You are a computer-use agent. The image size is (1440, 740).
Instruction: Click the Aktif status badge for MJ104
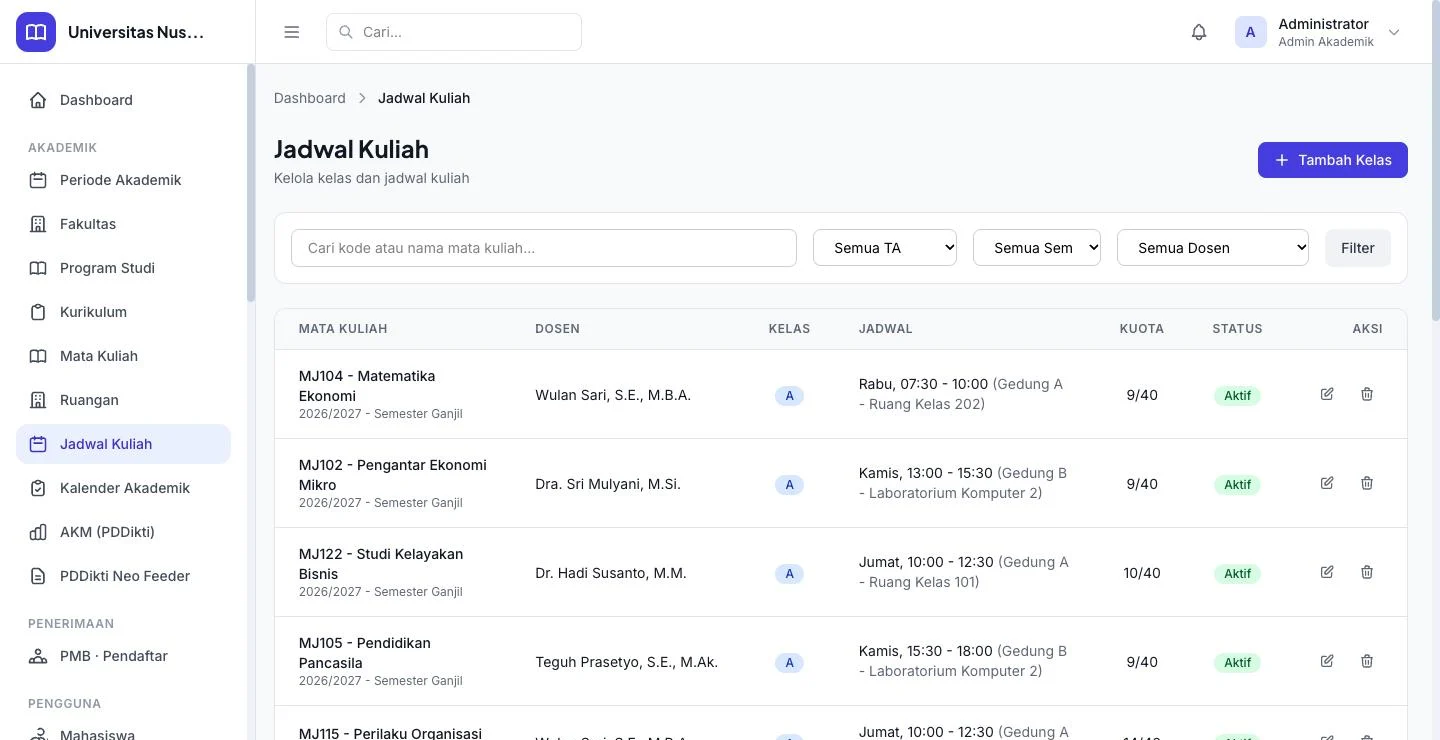click(x=1238, y=395)
